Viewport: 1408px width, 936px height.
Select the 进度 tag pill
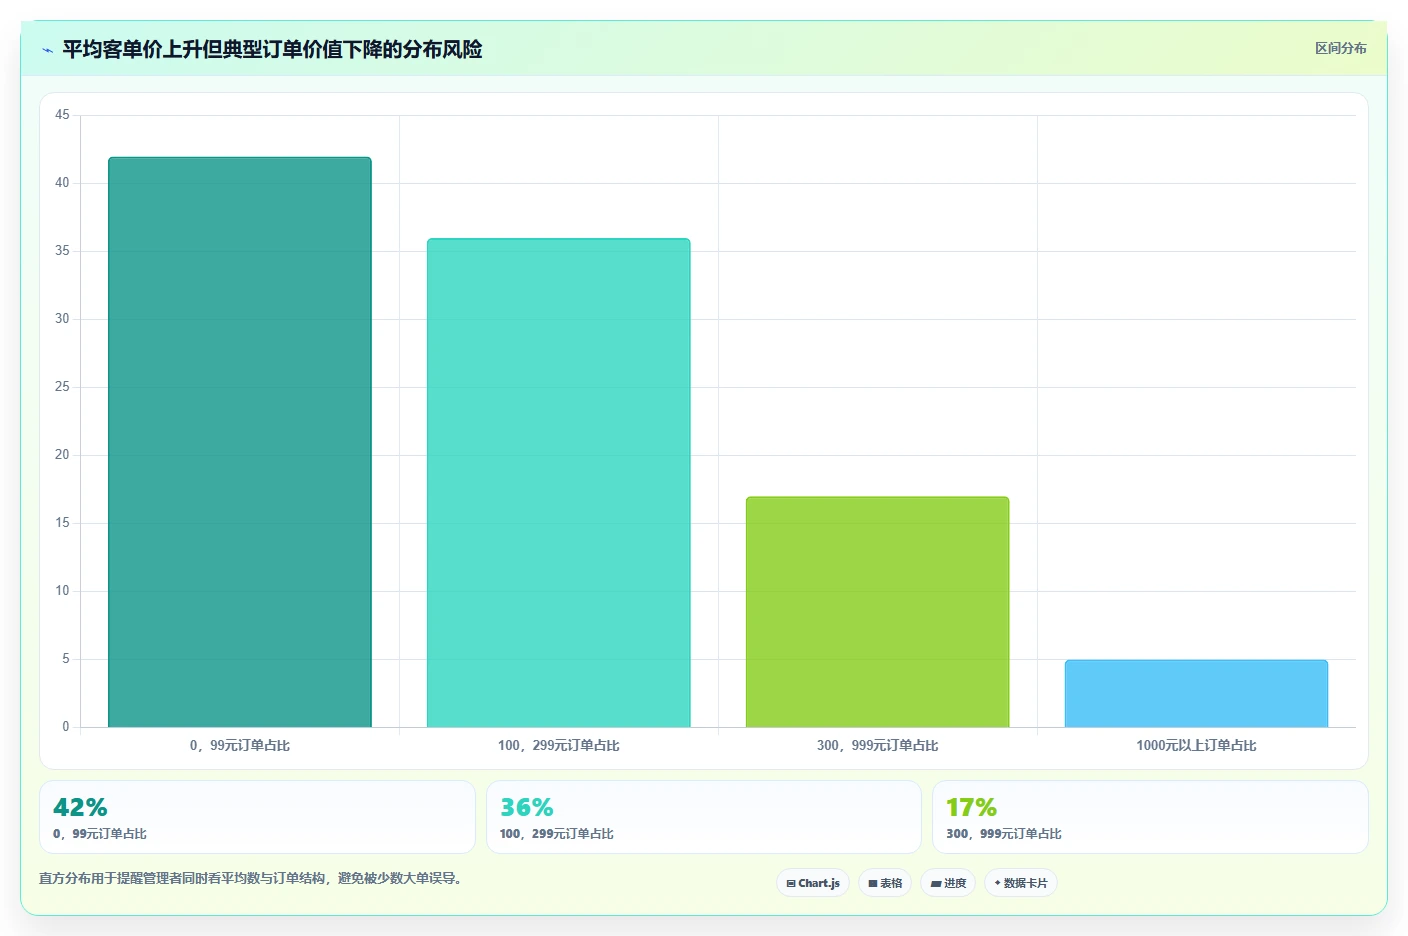tap(948, 883)
